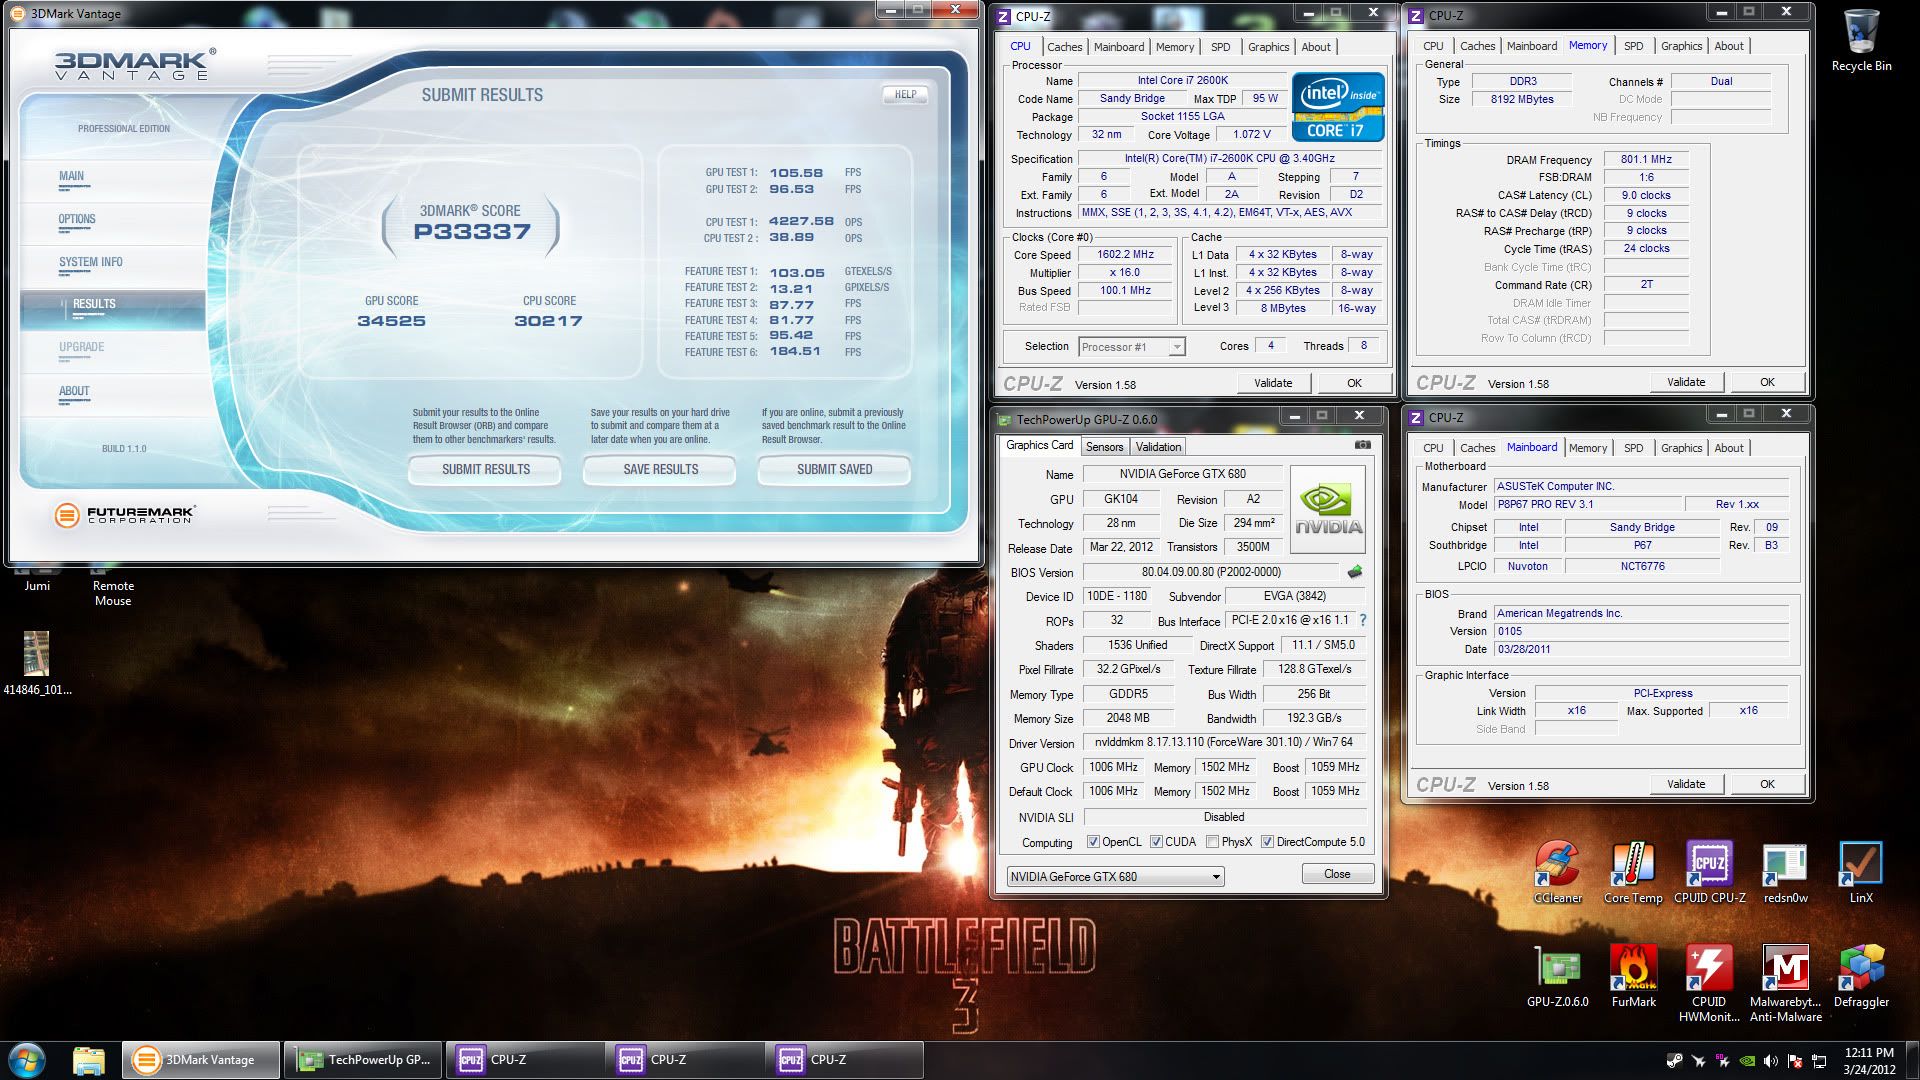Open the Windows Start button
Image resolution: width=1920 pixels, height=1080 pixels.
tap(27, 1059)
